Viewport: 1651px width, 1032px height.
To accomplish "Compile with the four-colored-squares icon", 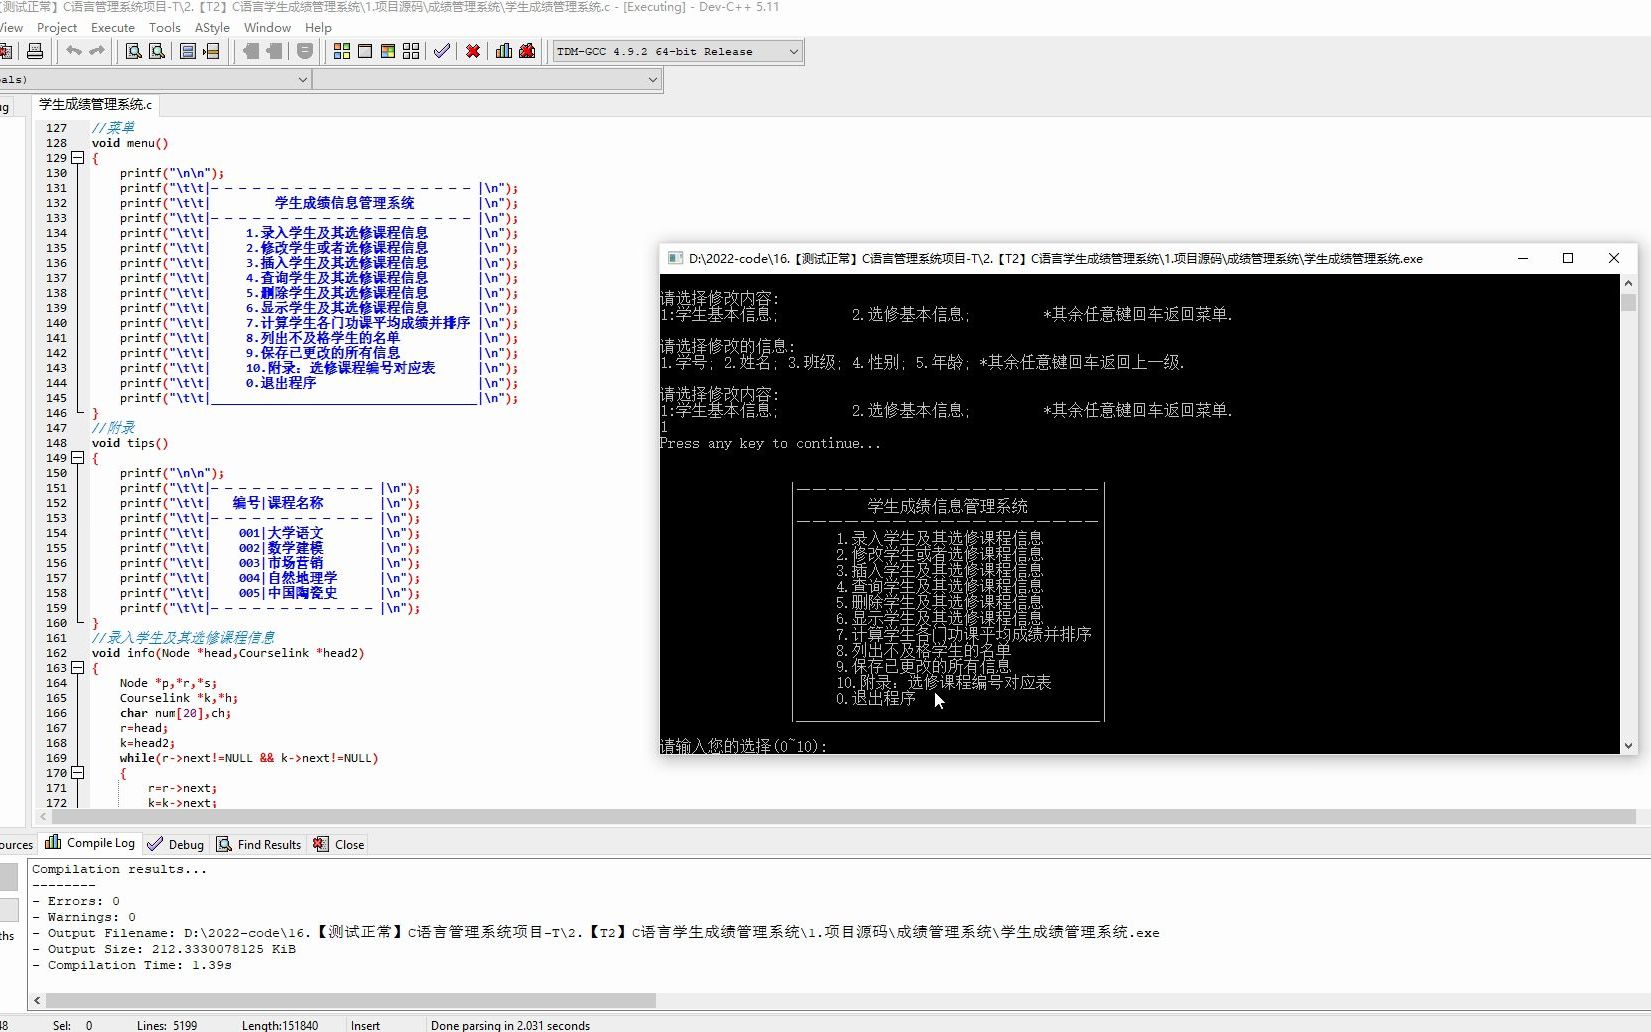I will (342, 51).
